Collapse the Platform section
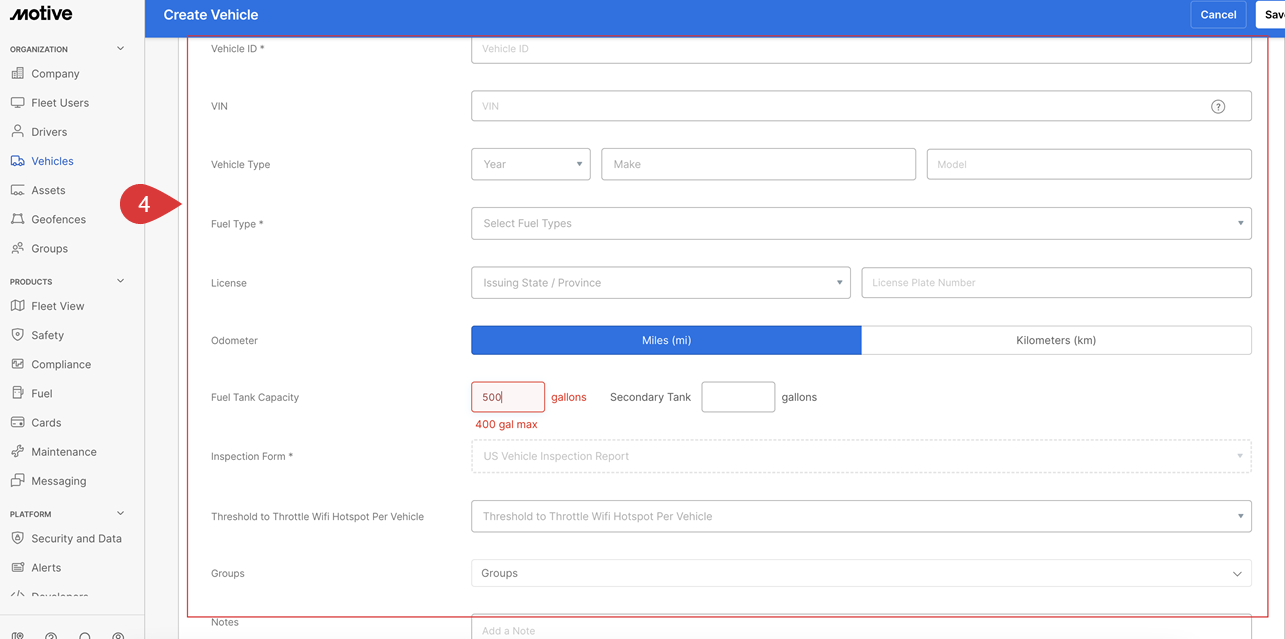1285x639 pixels. 121,513
